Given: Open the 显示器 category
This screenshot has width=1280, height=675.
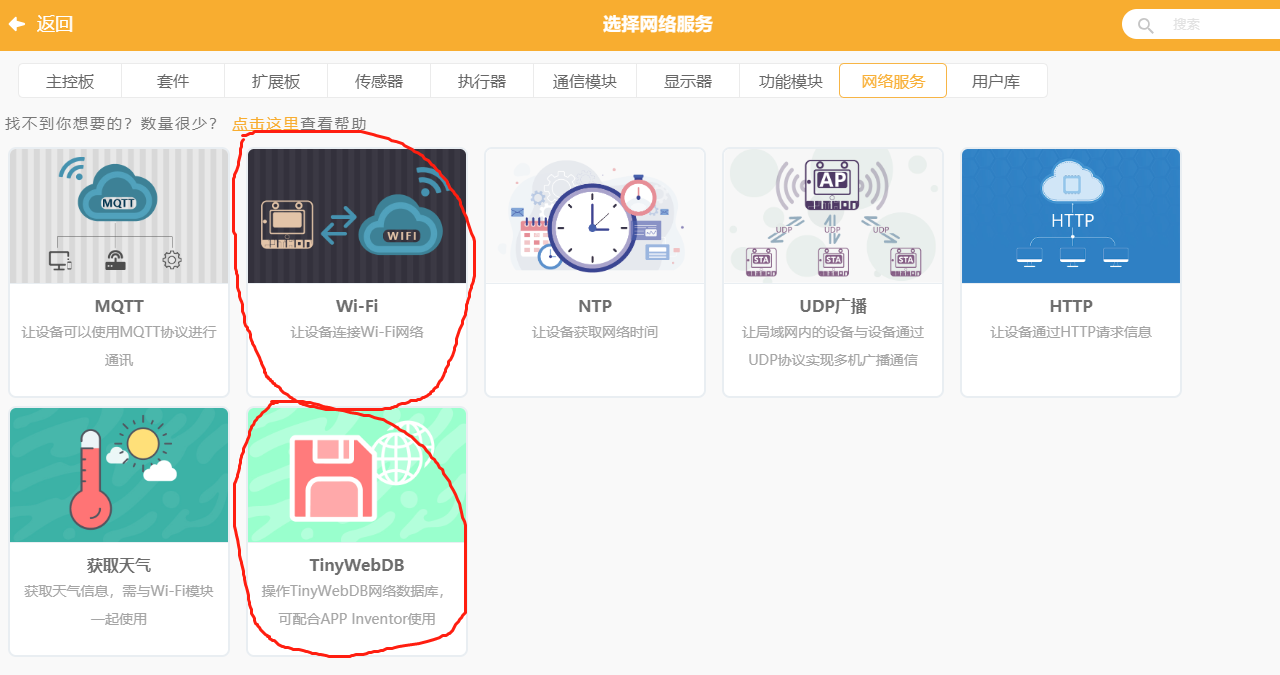Looking at the screenshot, I should click(688, 80).
